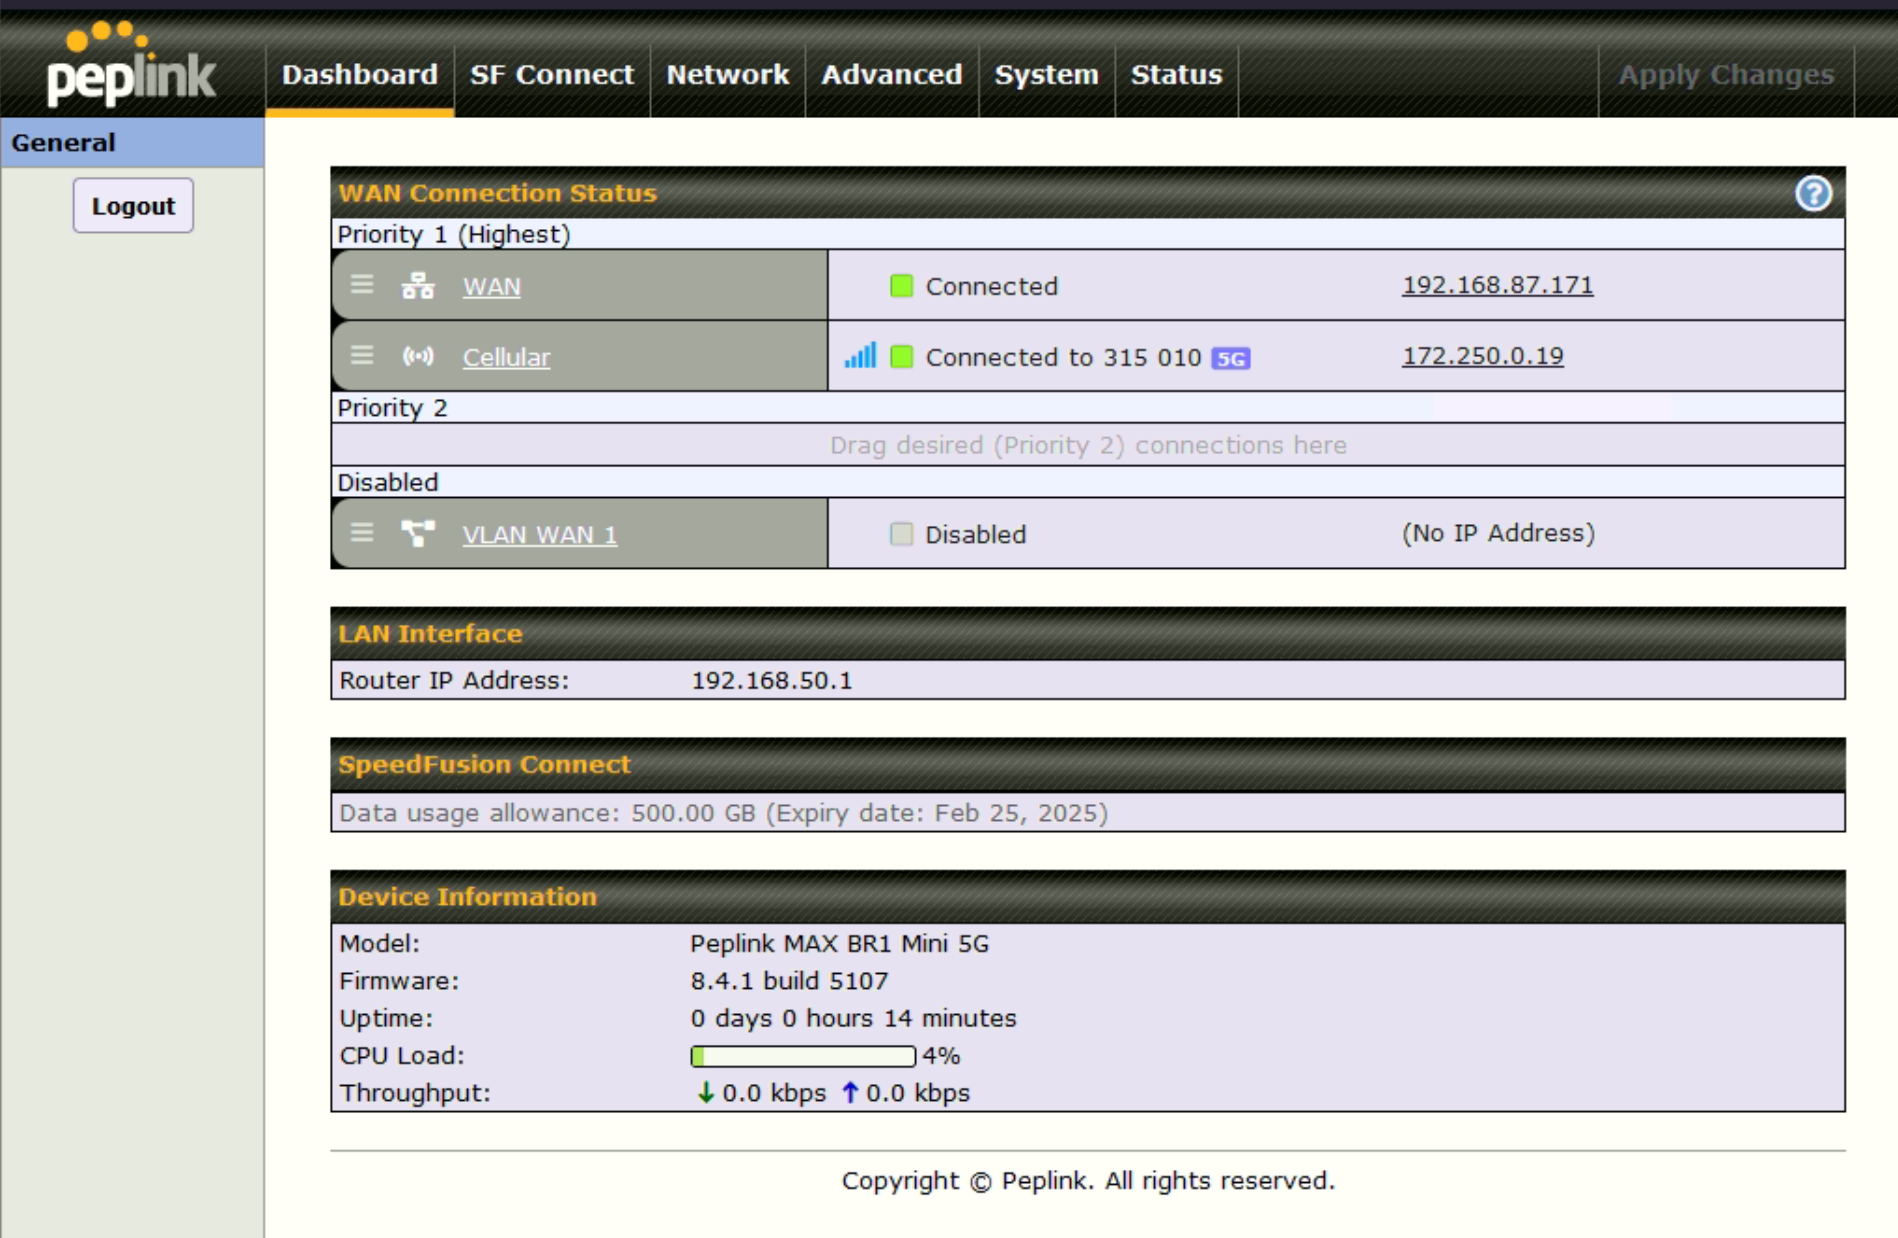Open the Cellular connection link
1898x1238 pixels.
point(506,357)
